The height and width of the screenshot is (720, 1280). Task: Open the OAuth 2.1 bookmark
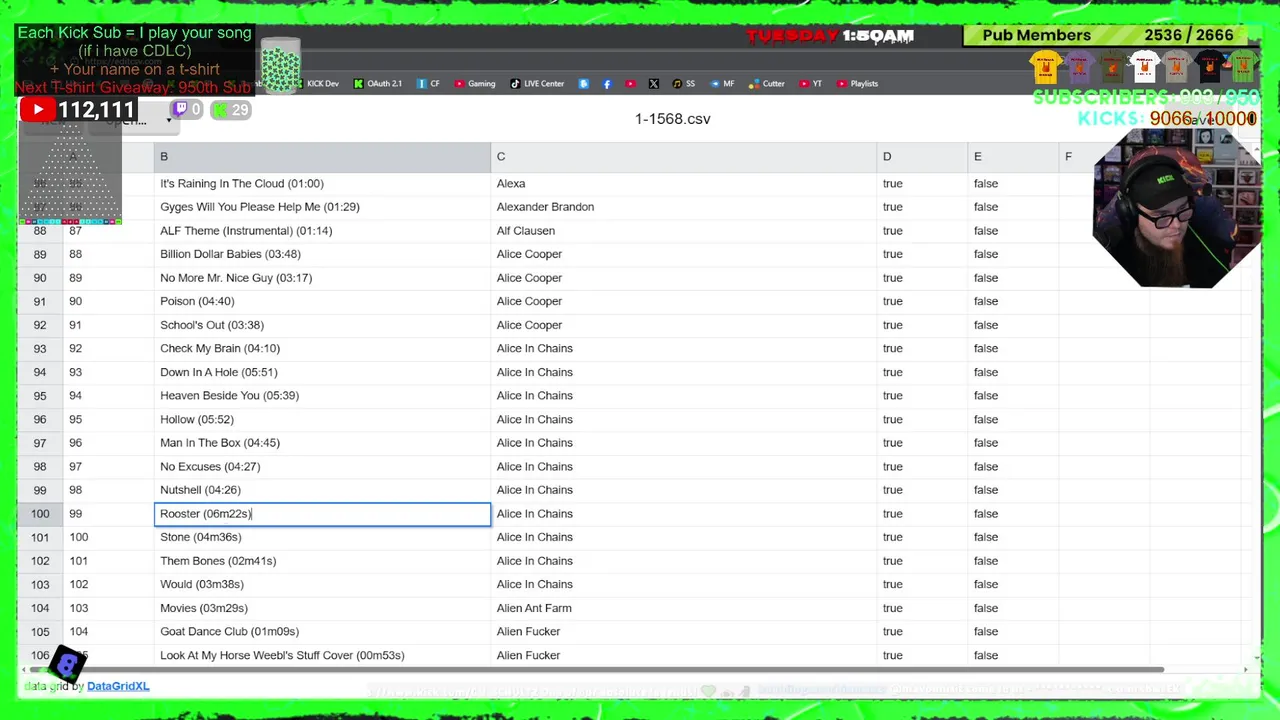pos(378,84)
